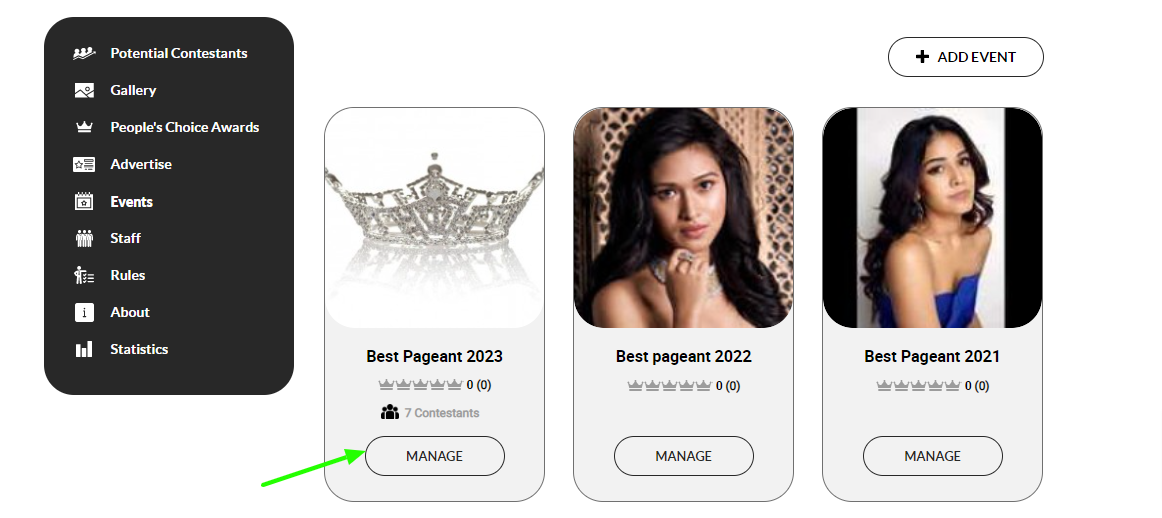Manage the Best Pageant 2023 event
Image resolution: width=1162 pixels, height=518 pixels.
pyautogui.click(x=434, y=456)
